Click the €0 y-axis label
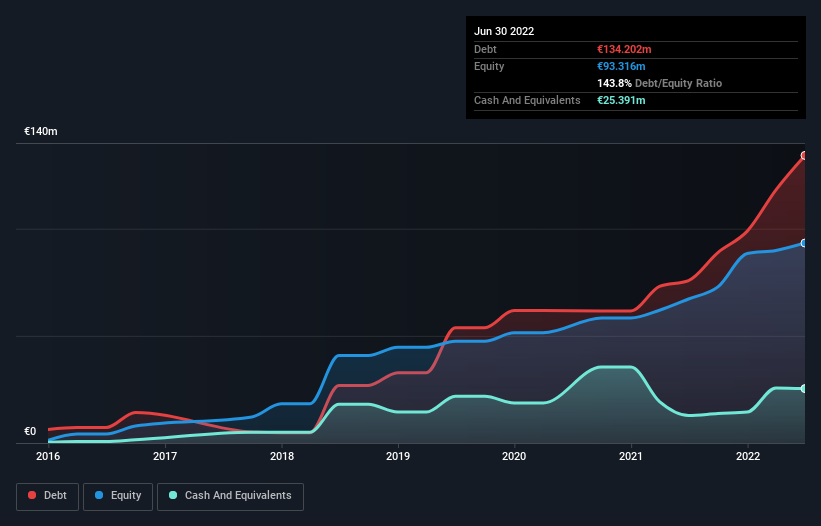Viewport: 821px width, 526px height. [30, 431]
